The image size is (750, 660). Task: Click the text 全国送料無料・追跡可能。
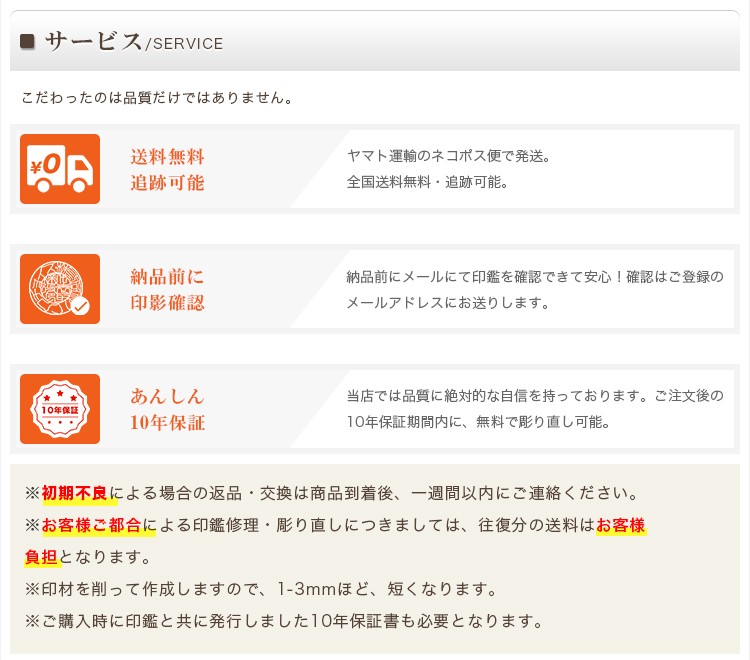pos(427,182)
